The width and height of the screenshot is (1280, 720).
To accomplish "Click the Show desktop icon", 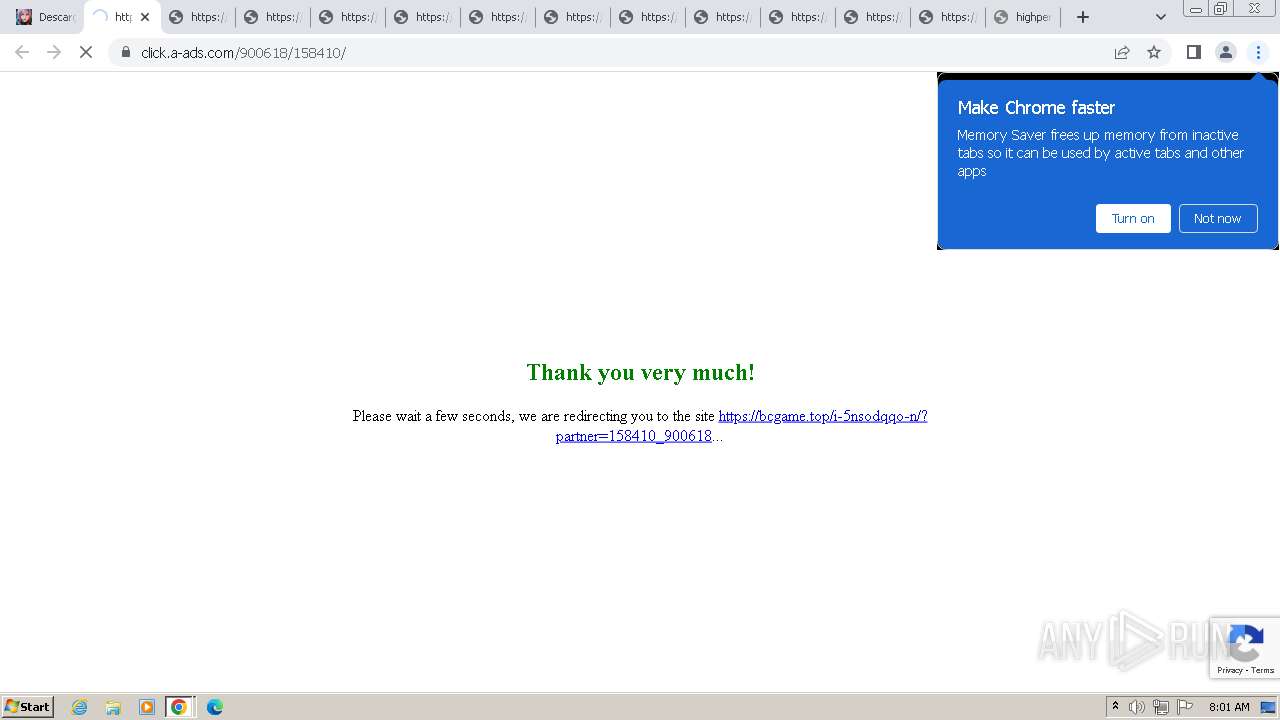I will 1269,707.
